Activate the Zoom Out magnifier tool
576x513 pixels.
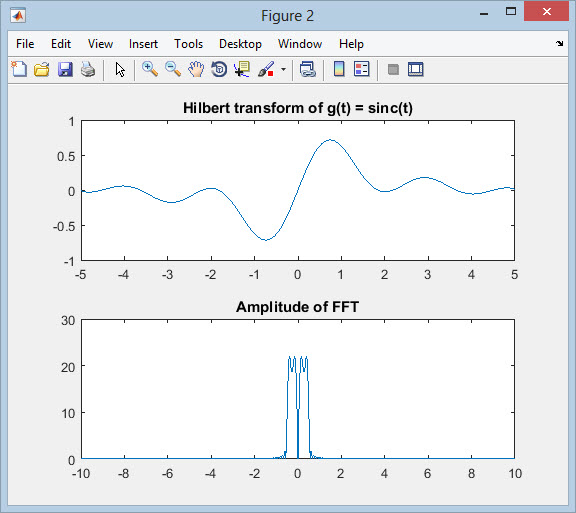pos(173,69)
